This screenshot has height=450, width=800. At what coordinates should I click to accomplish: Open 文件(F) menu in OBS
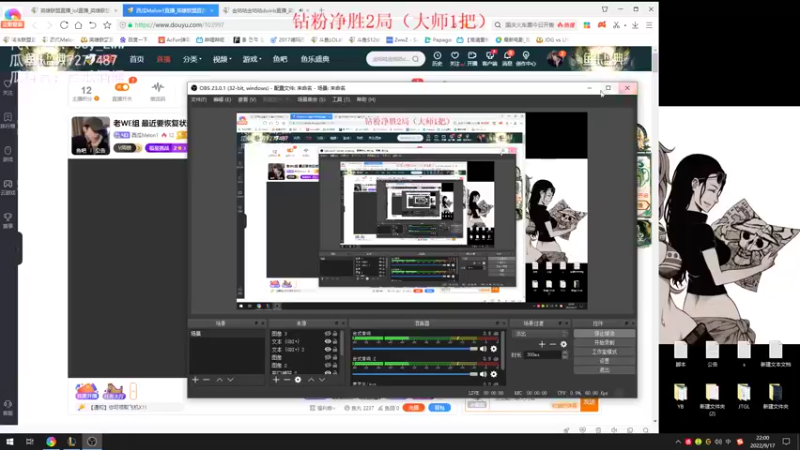(198, 99)
